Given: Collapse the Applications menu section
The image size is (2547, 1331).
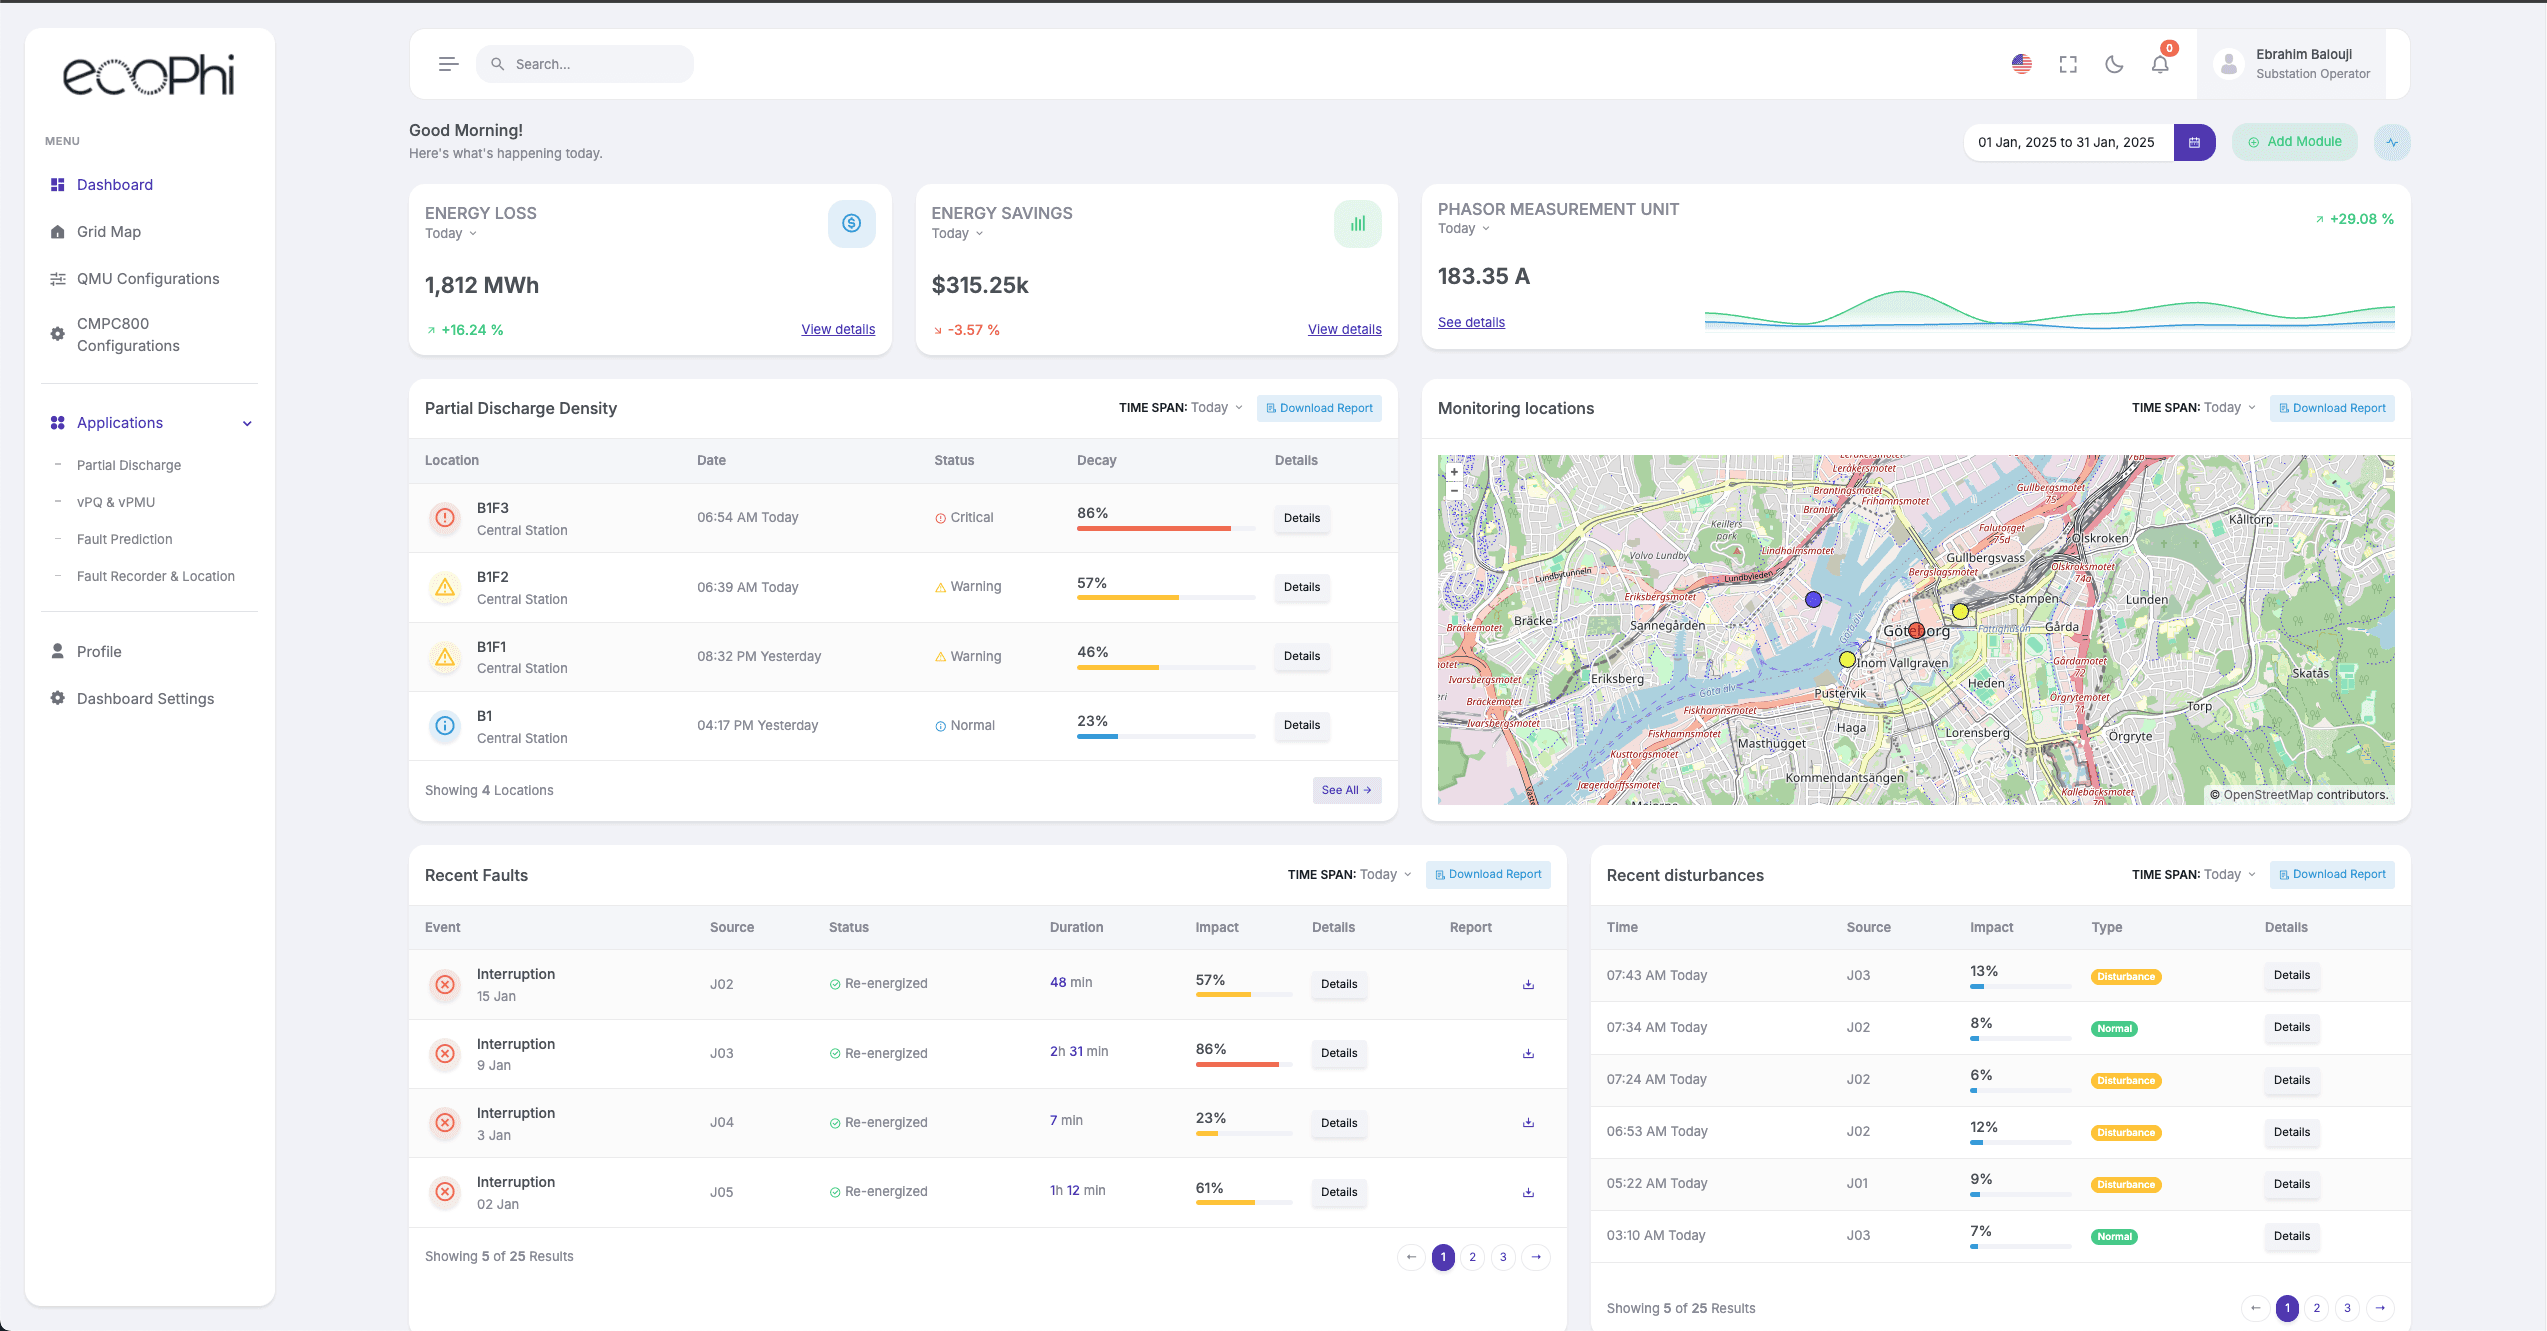Looking at the screenshot, I should 247,423.
